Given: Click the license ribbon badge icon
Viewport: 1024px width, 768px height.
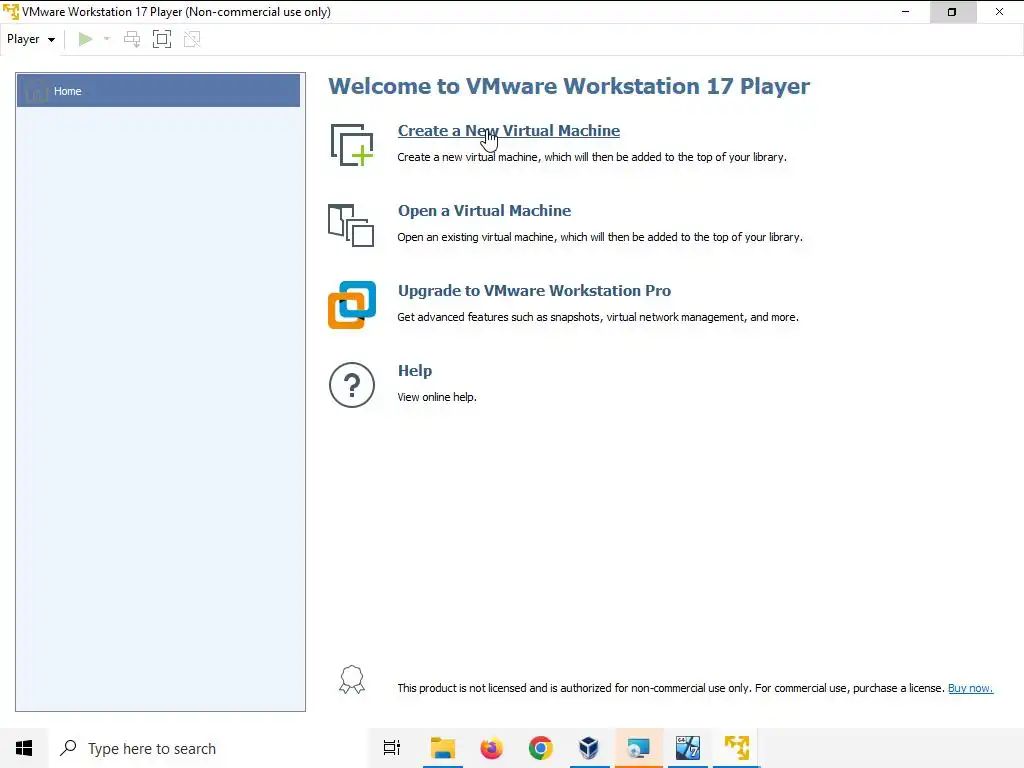Looking at the screenshot, I should tap(352, 679).
